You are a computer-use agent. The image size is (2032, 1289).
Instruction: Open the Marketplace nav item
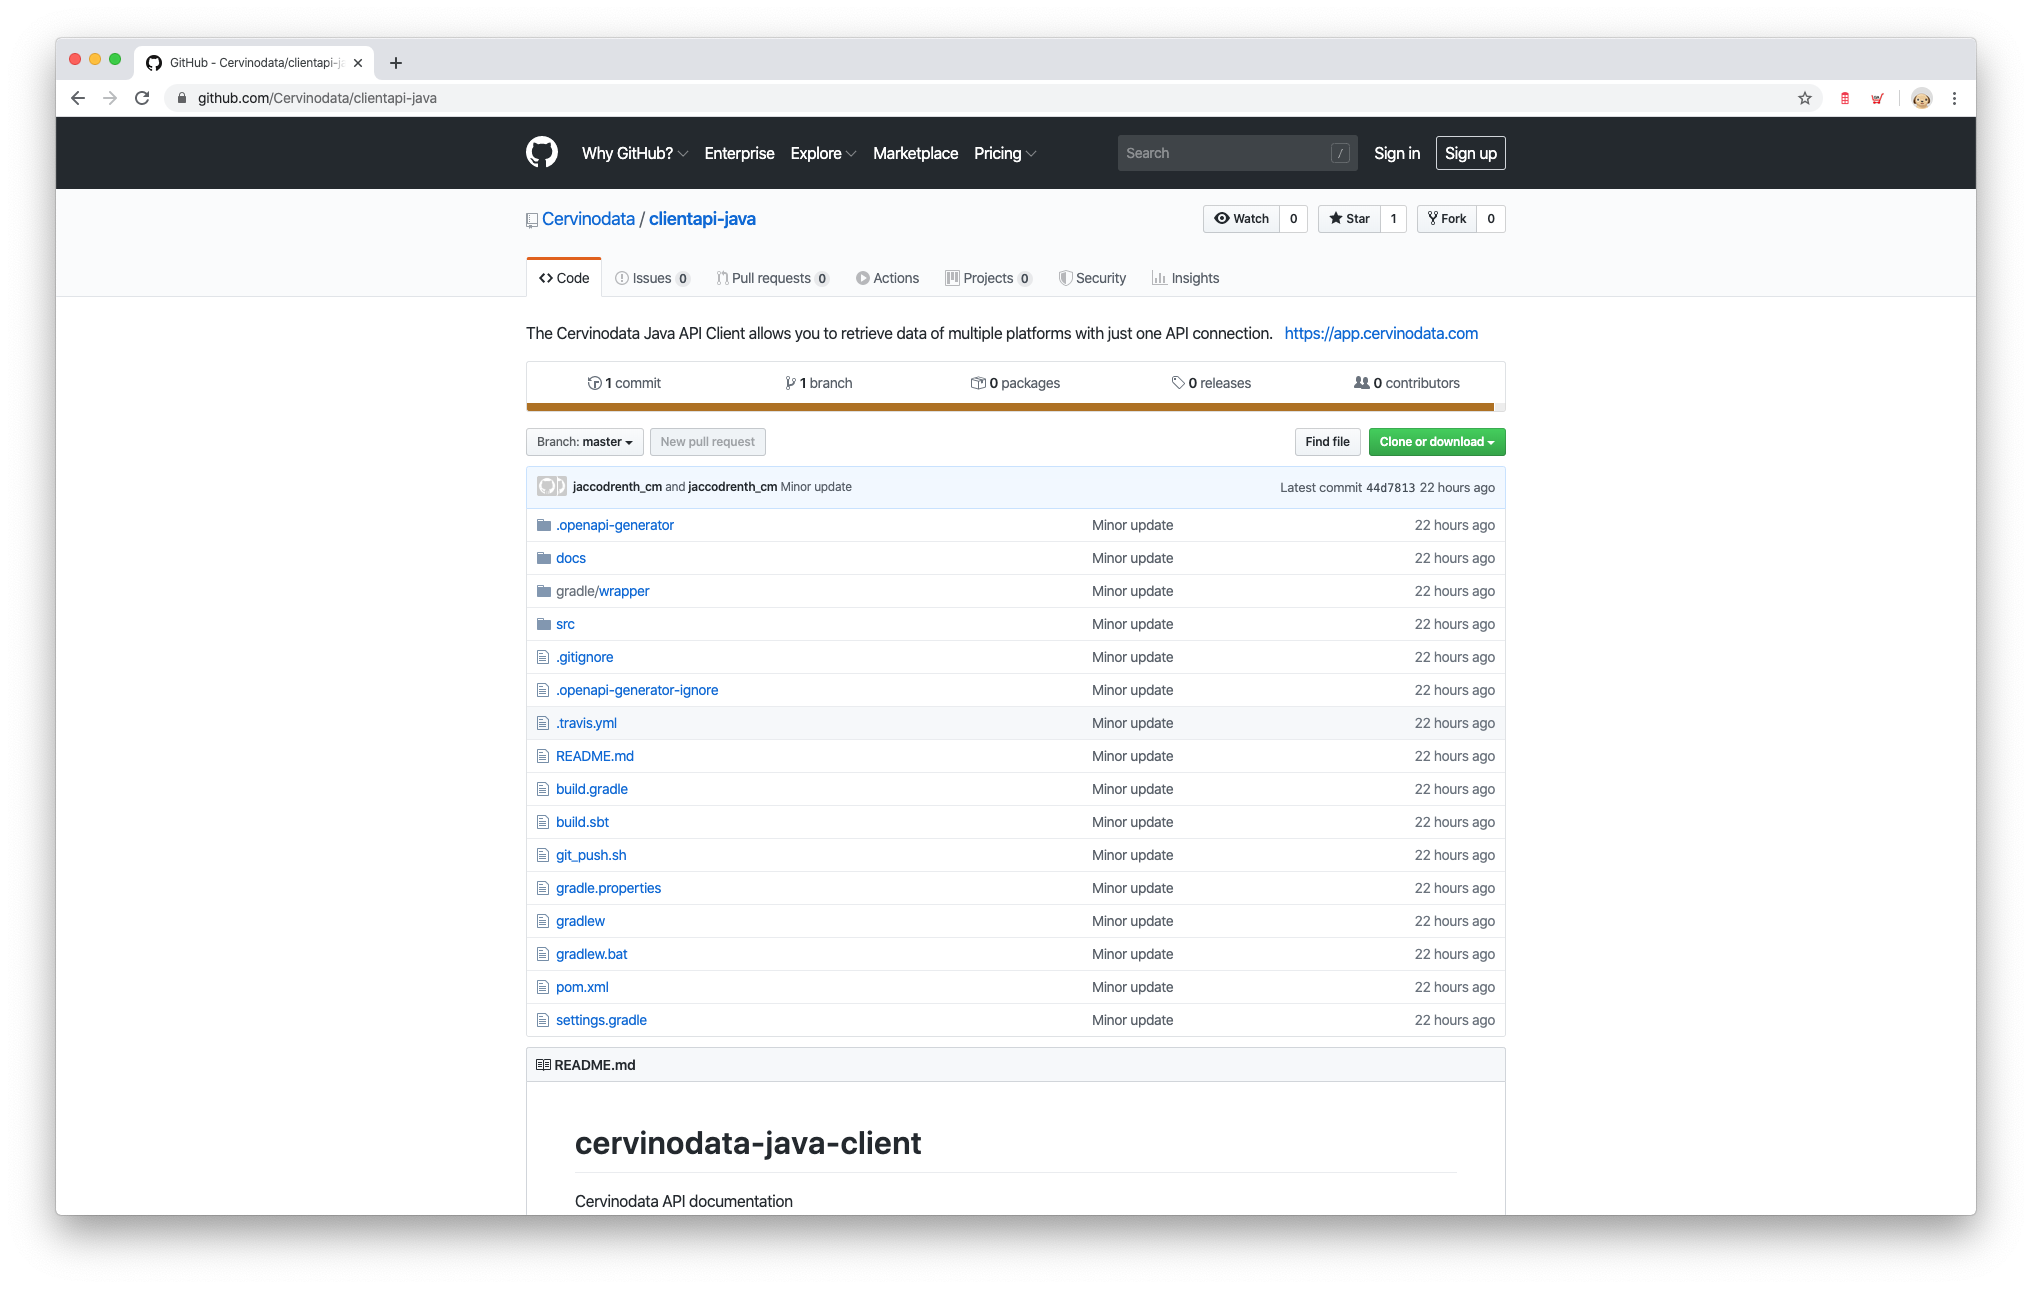click(915, 153)
